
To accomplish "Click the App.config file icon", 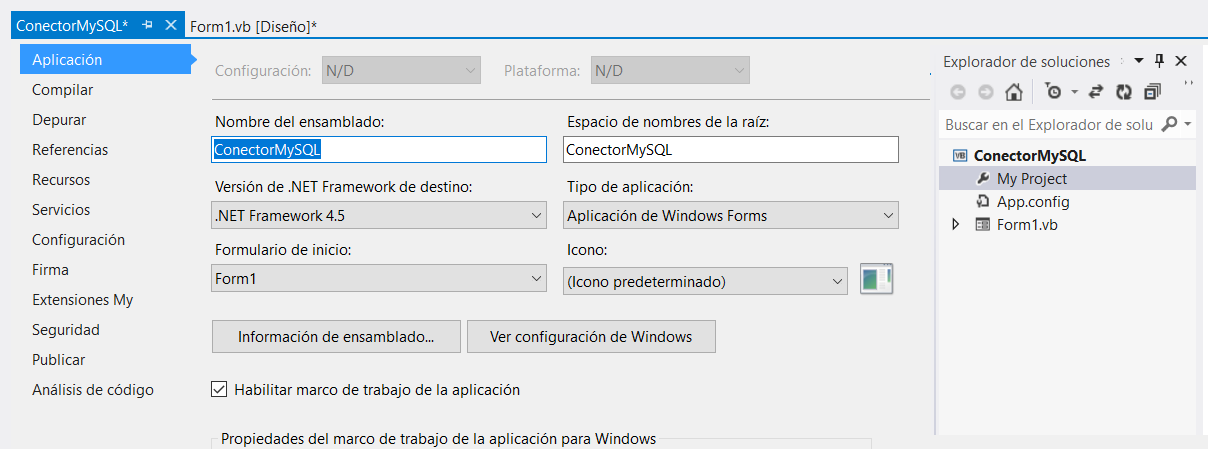I will tap(982, 202).
